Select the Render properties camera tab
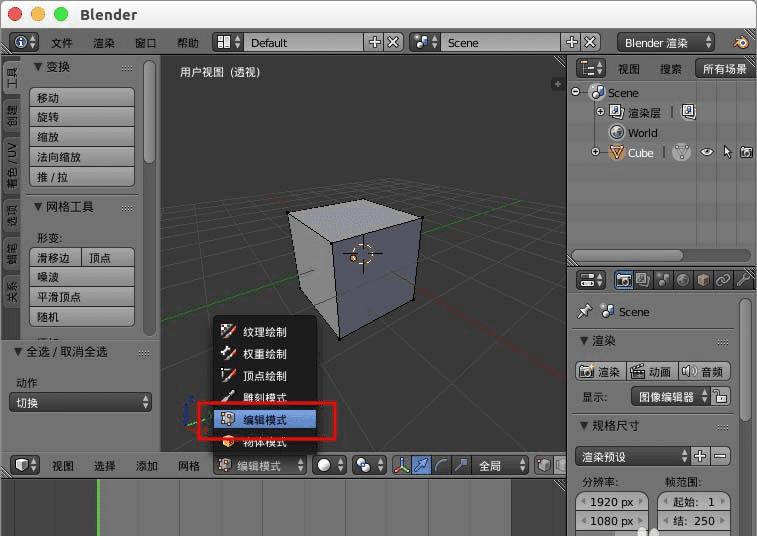The image size is (757, 536). [x=623, y=280]
